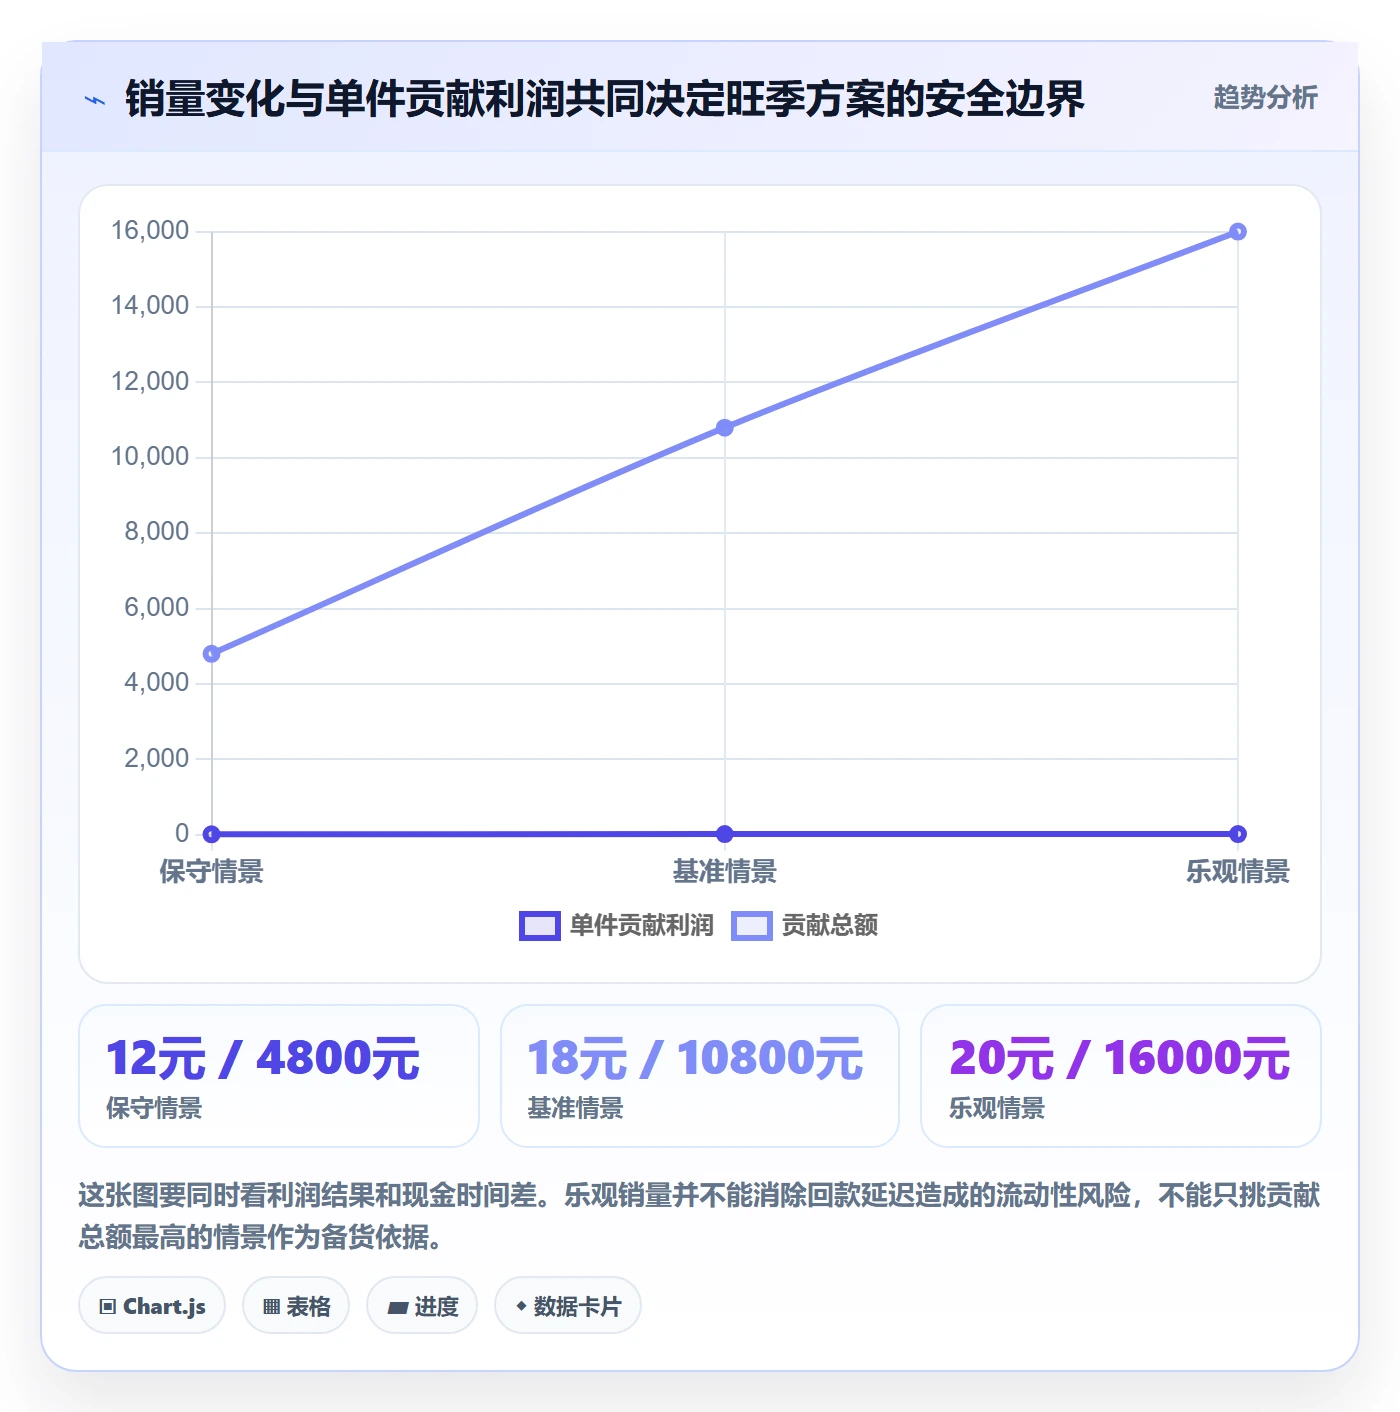Image resolution: width=1400 pixels, height=1412 pixels.
Task: Click the 2,000 y-axis value
Action: [x=156, y=759]
